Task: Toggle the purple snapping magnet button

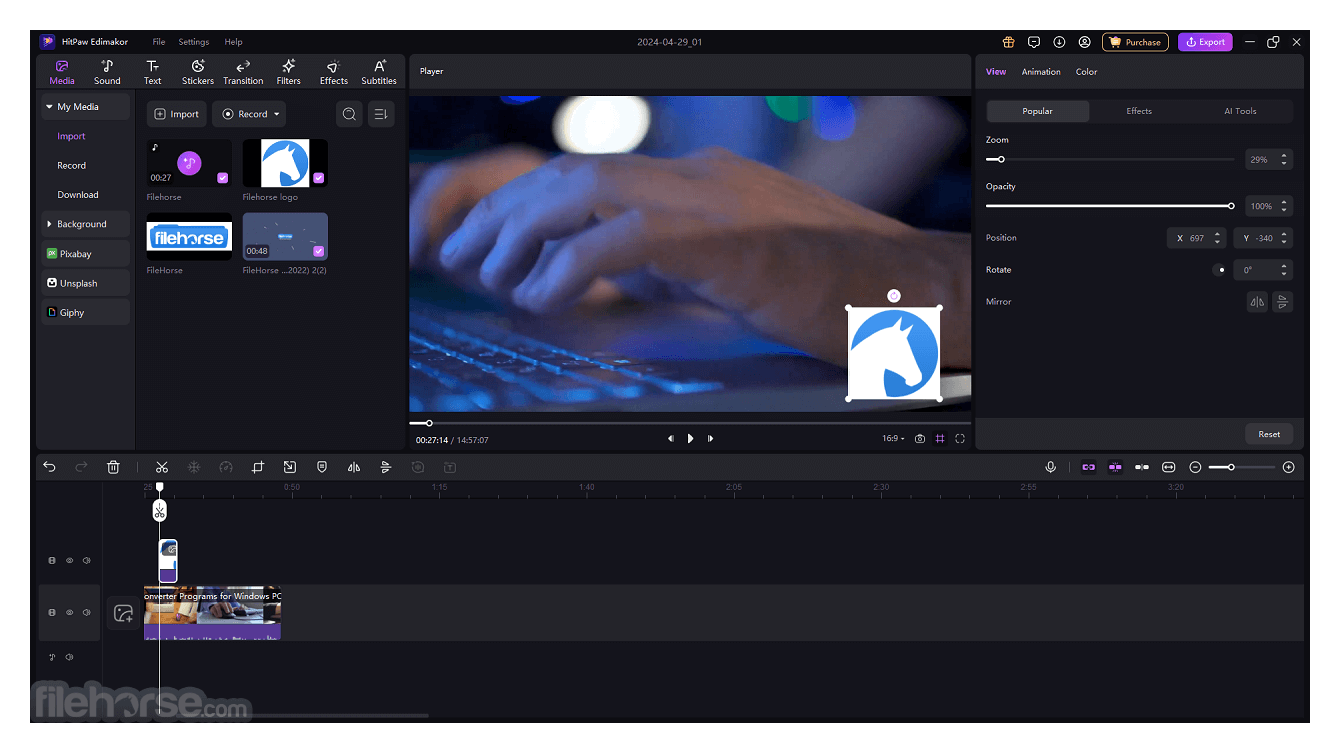Action: click(x=1115, y=467)
